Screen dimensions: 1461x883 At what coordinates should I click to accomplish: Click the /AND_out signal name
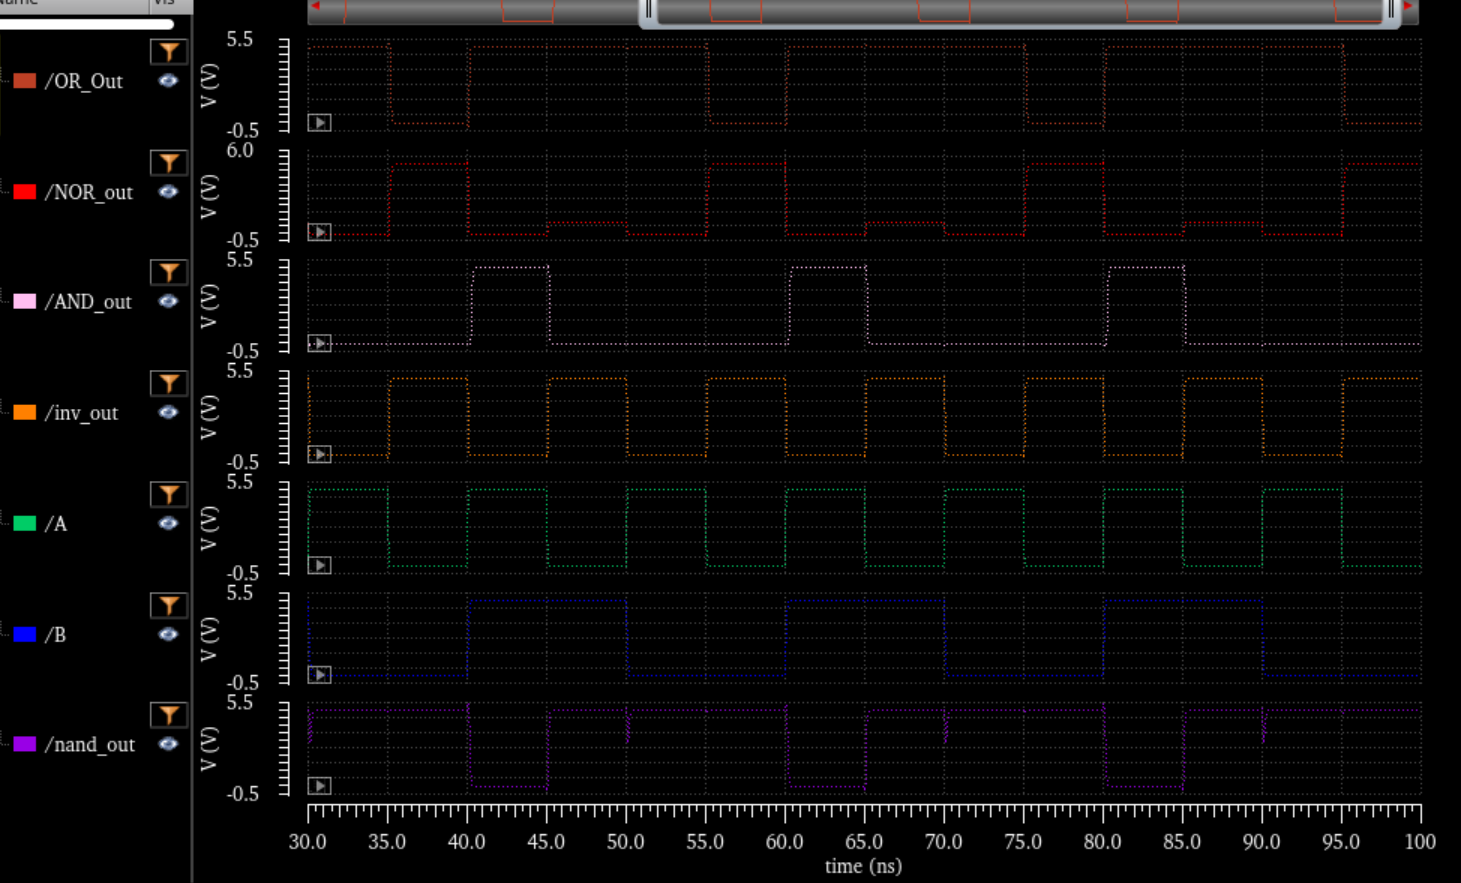[88, 302]
